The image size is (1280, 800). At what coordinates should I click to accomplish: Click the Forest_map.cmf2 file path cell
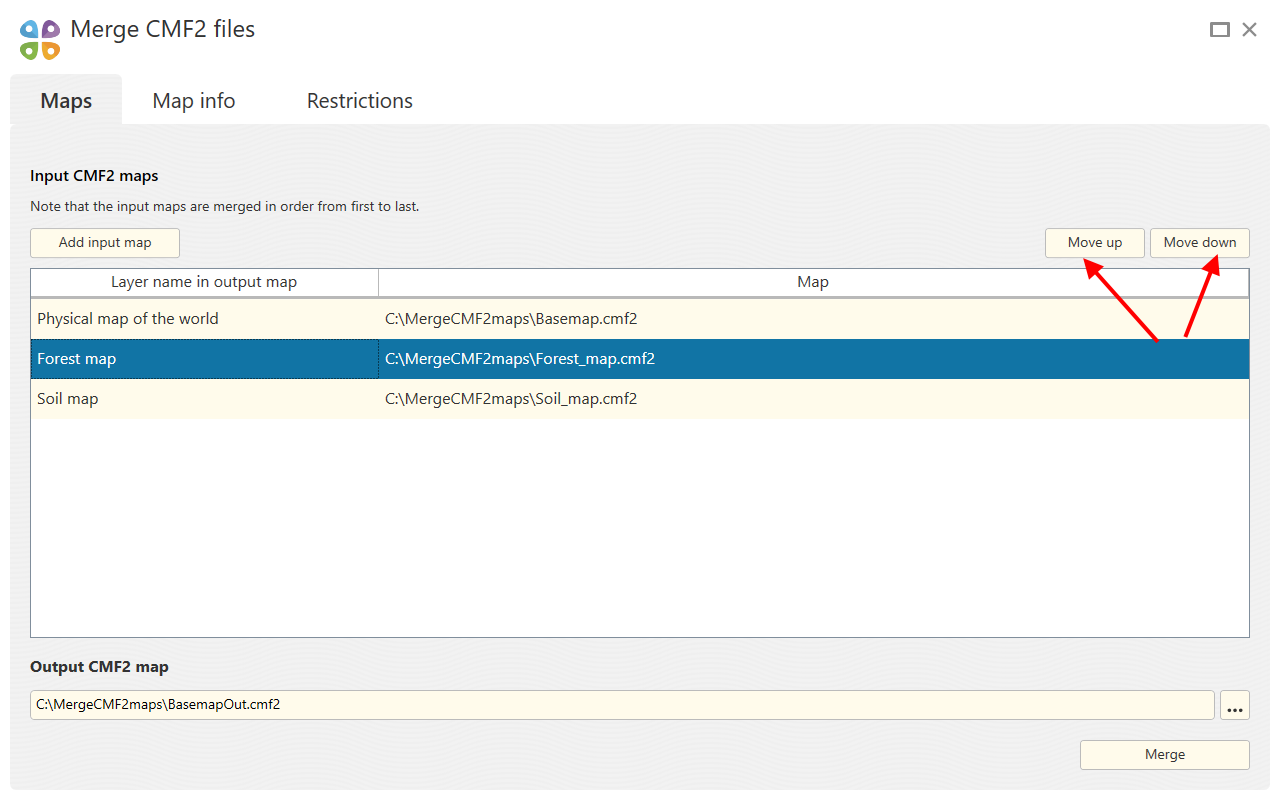tap(814, 359)
